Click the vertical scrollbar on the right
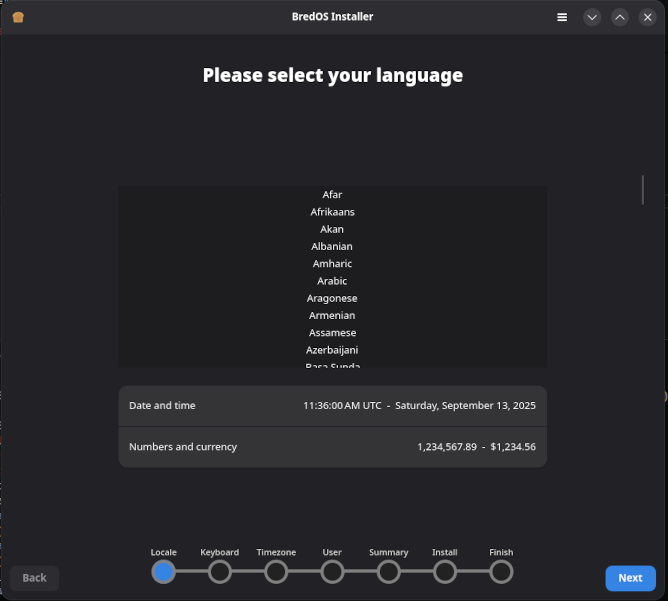This screenshot has width=668, height=601. tap(642, 190)
